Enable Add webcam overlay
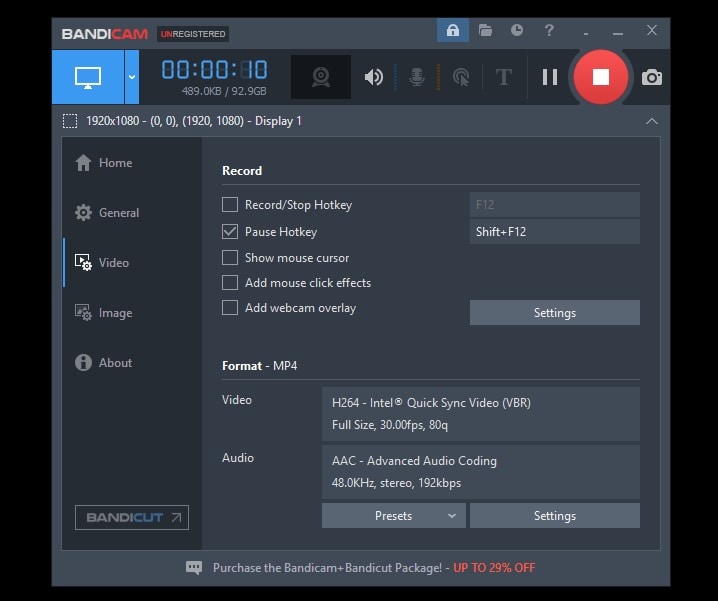The width and height of the screenshot is (718, 601). tap(230, 308)
